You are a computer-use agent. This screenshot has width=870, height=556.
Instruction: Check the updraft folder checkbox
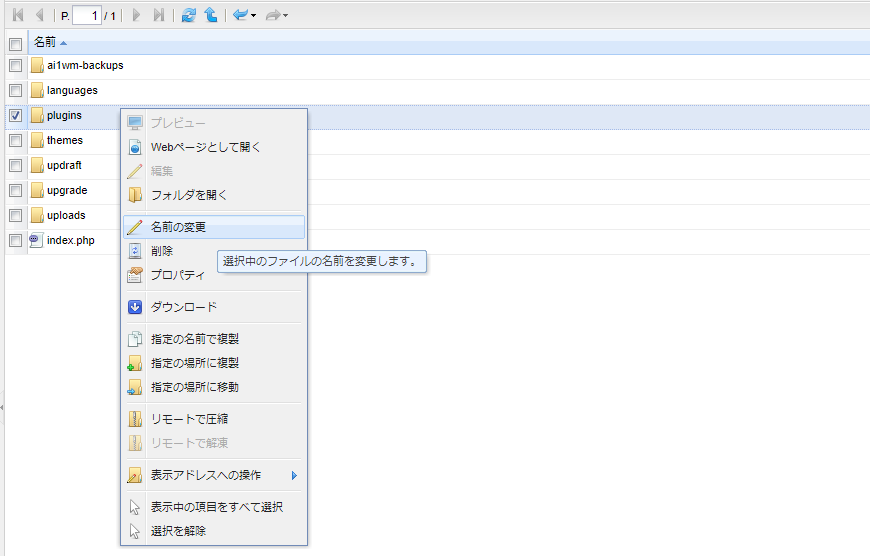point(16,165)
